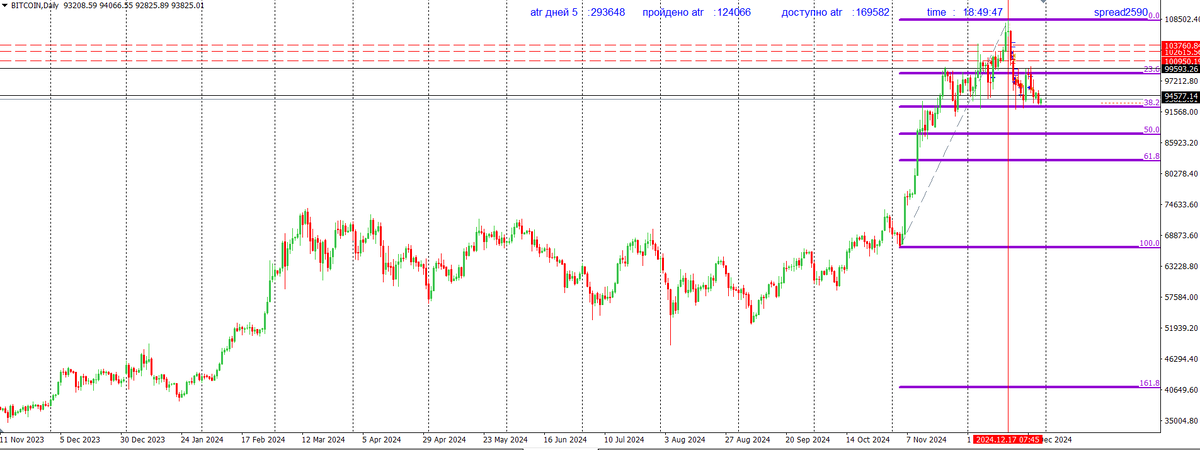Click the 5 Apr 2024 date label

381,439
